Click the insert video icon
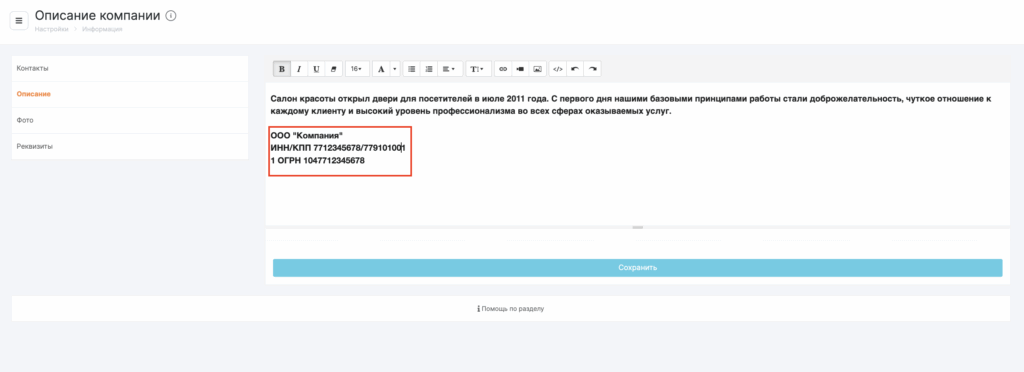 [x=520, y=69]
